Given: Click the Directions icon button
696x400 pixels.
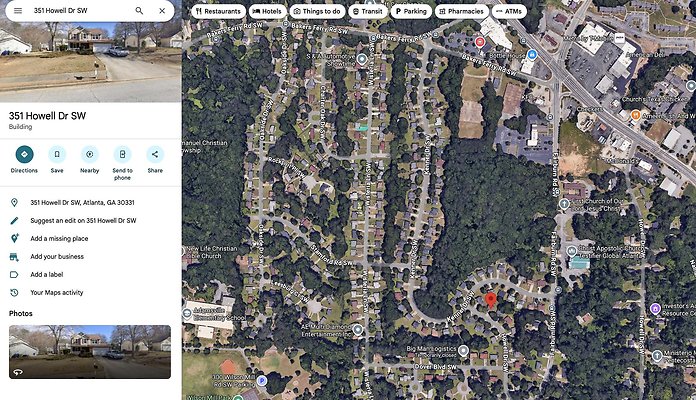Looking at the screenshot, I should [x=24, y=154].
